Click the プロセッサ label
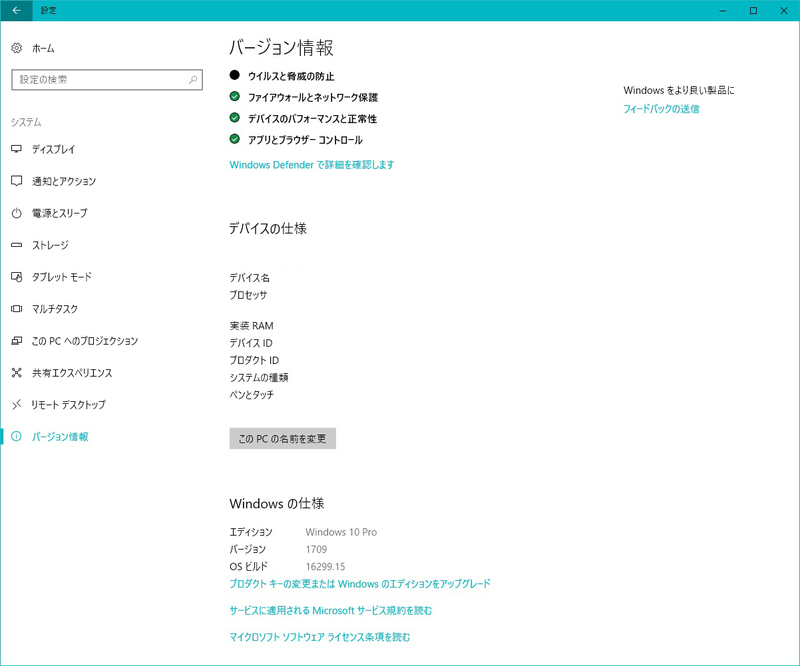This screenshot has width=800, height=666. (248, 295)
